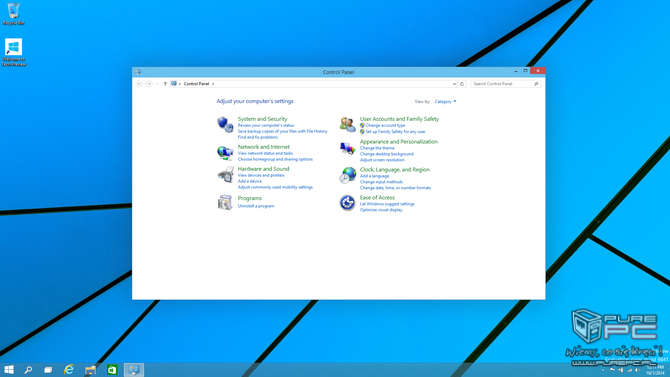Open the Network and Internet globe icon
The height and width of the screenshot is (377, 670).
coord(225,153)
